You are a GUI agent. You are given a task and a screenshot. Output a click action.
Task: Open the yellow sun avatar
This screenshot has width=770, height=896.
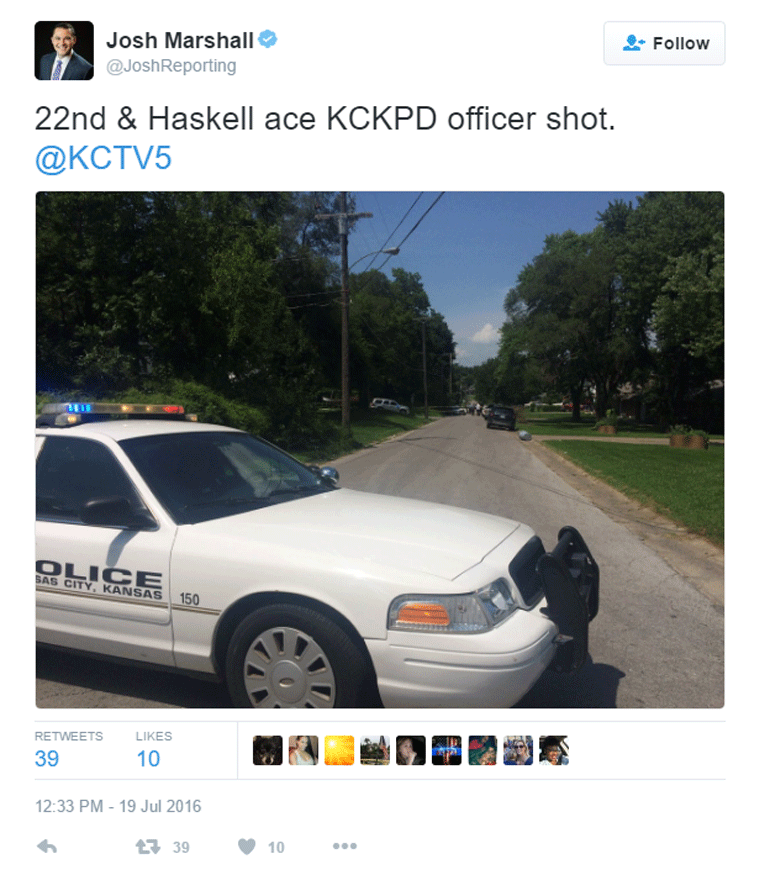tap(339, 750)
